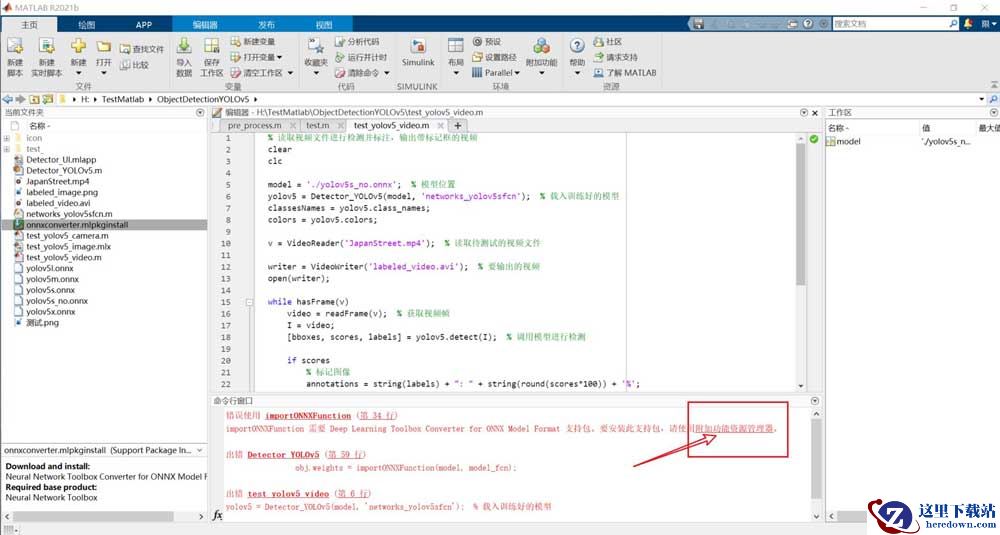
Task: Switch to the 绘图 (Plots) ribbon tab
Action: pyautogui.click(x=86, y=25)
